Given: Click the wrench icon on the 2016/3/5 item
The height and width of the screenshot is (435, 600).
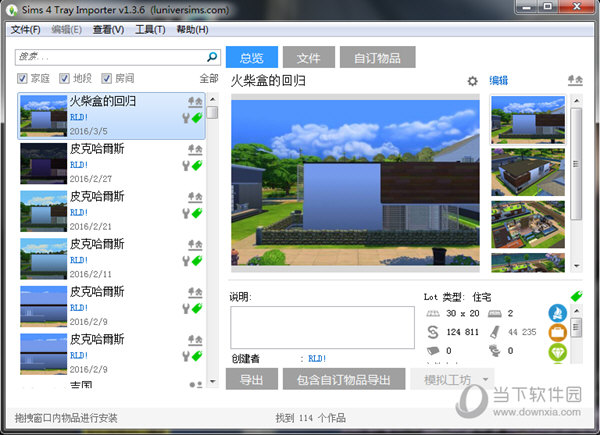Looking at the screenshot, I should (186, 118).
